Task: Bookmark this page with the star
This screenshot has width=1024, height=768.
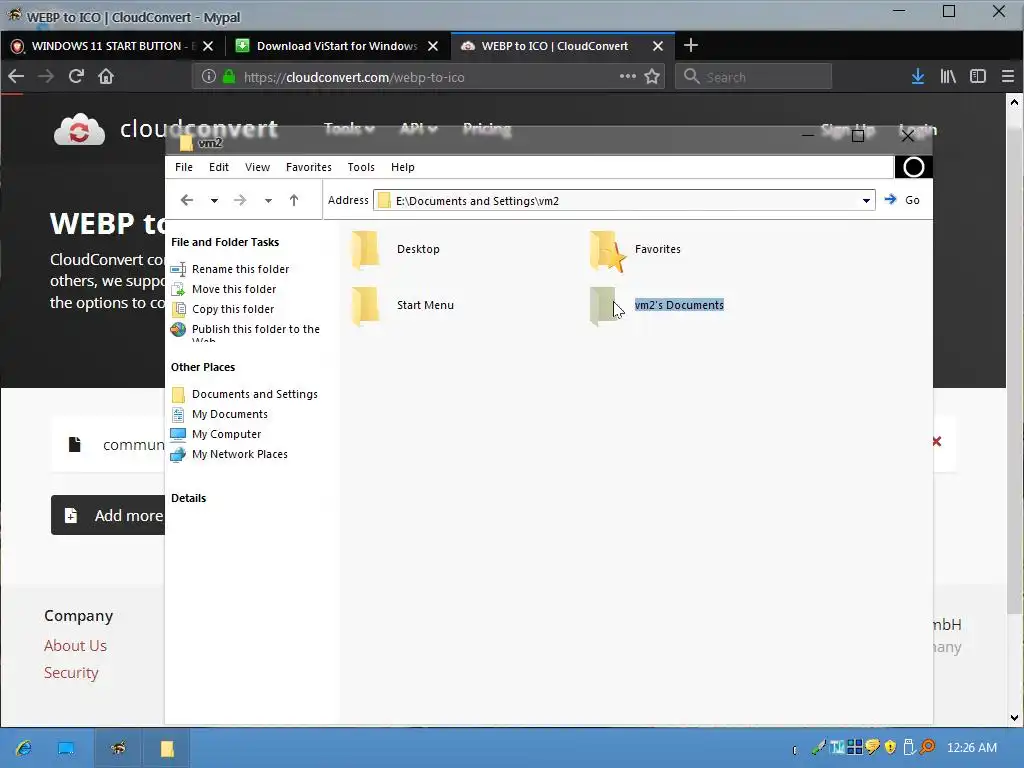Action: [652, 76]
